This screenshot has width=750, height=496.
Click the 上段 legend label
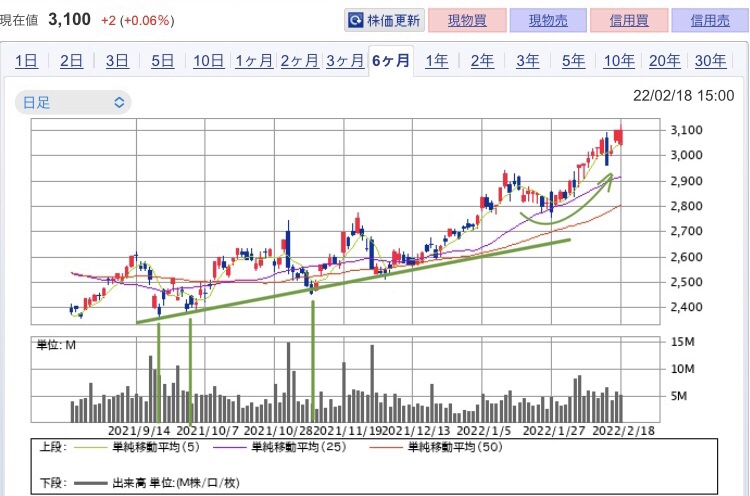point(53,447)
